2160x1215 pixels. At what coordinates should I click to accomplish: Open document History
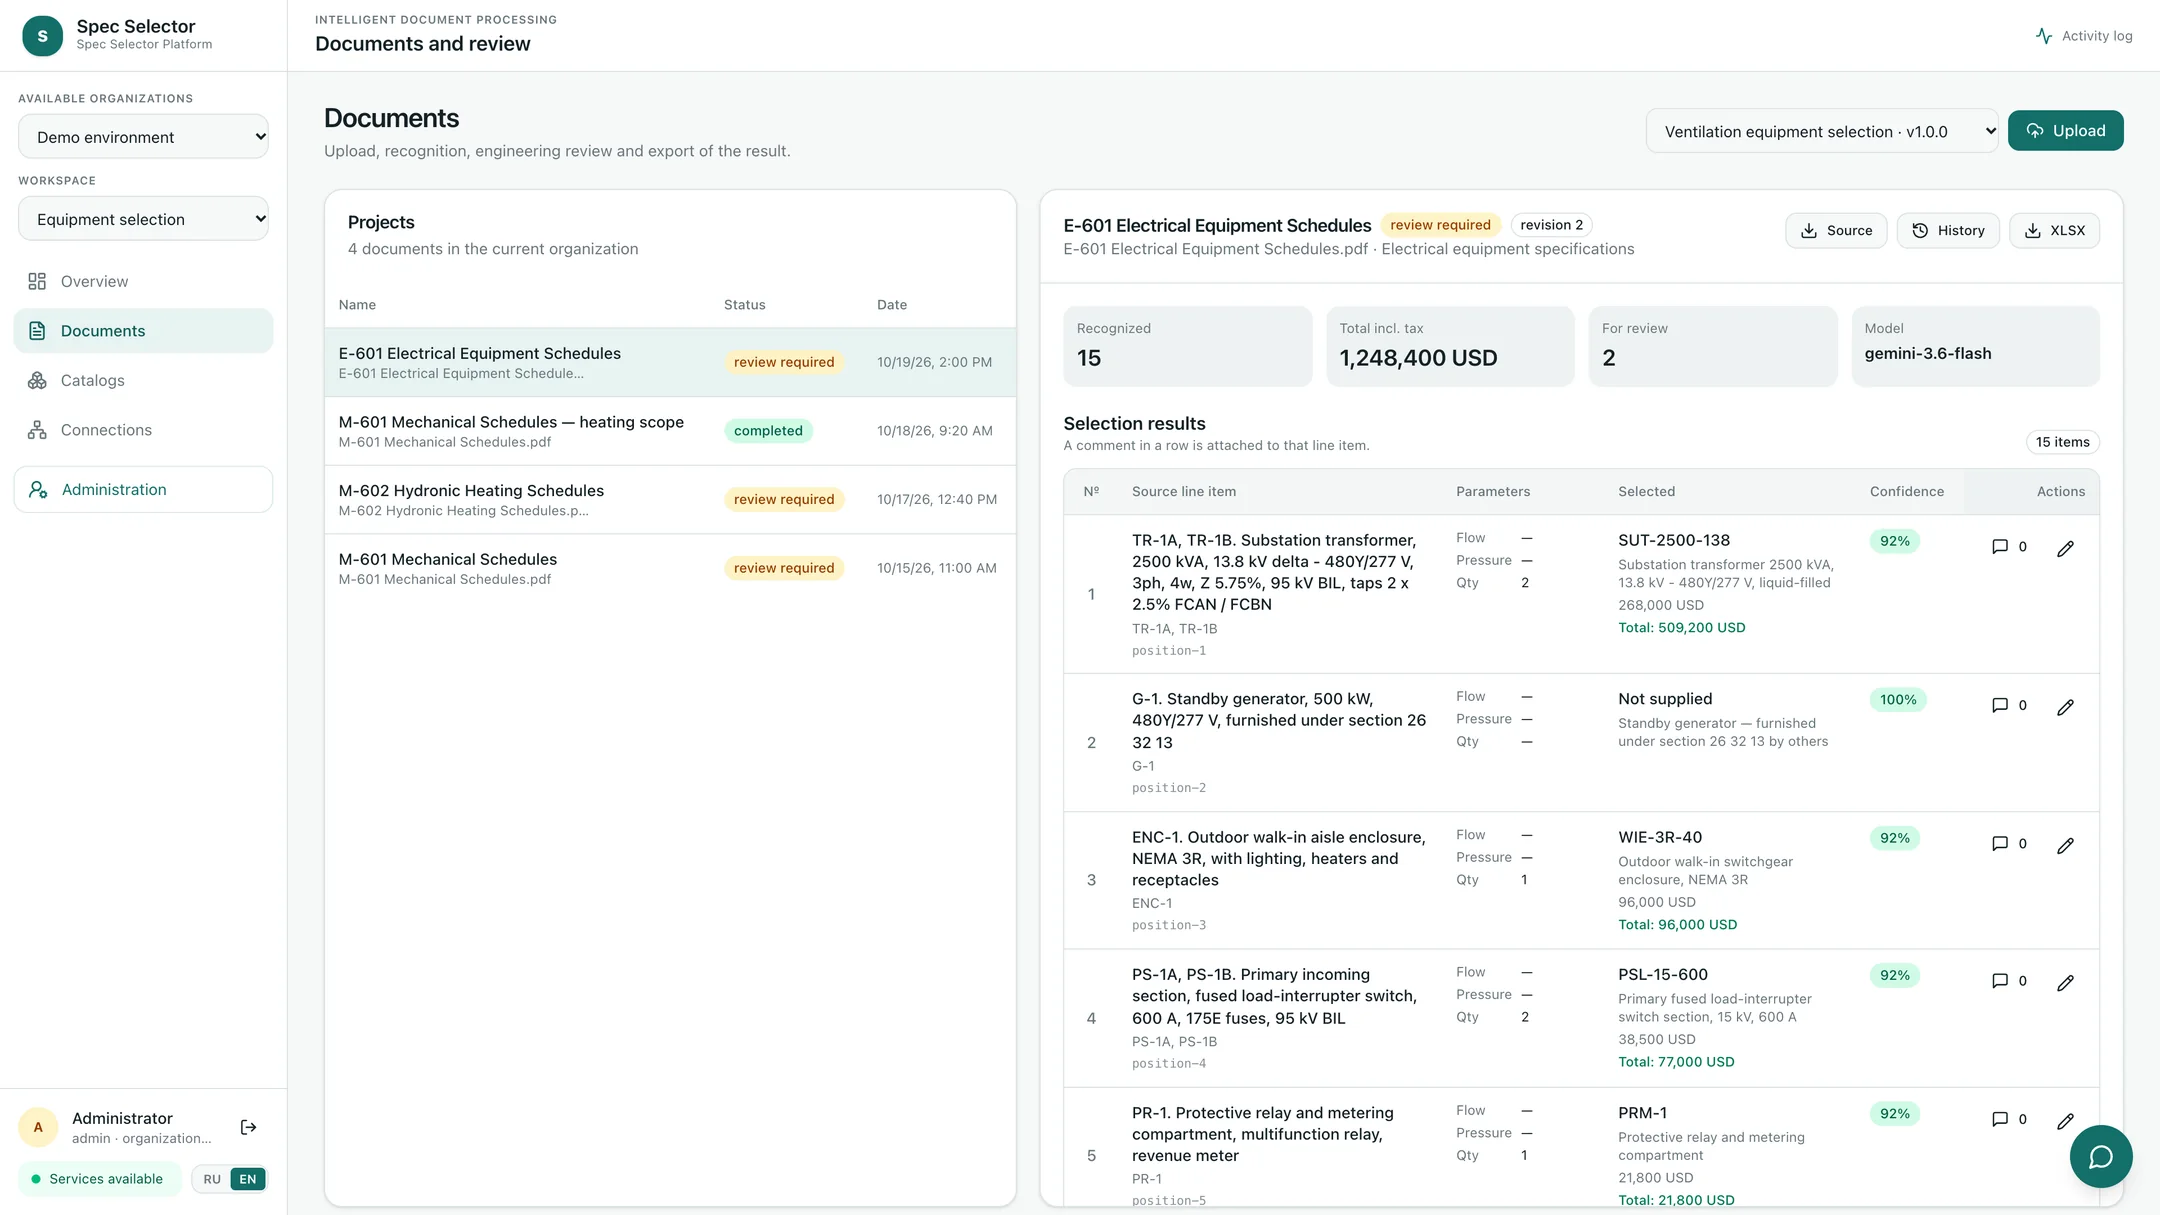click(1948, 230)
